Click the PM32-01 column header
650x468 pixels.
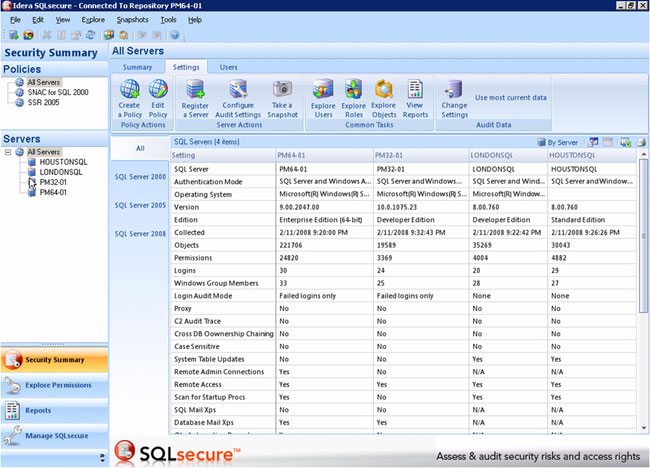(421, 155)
